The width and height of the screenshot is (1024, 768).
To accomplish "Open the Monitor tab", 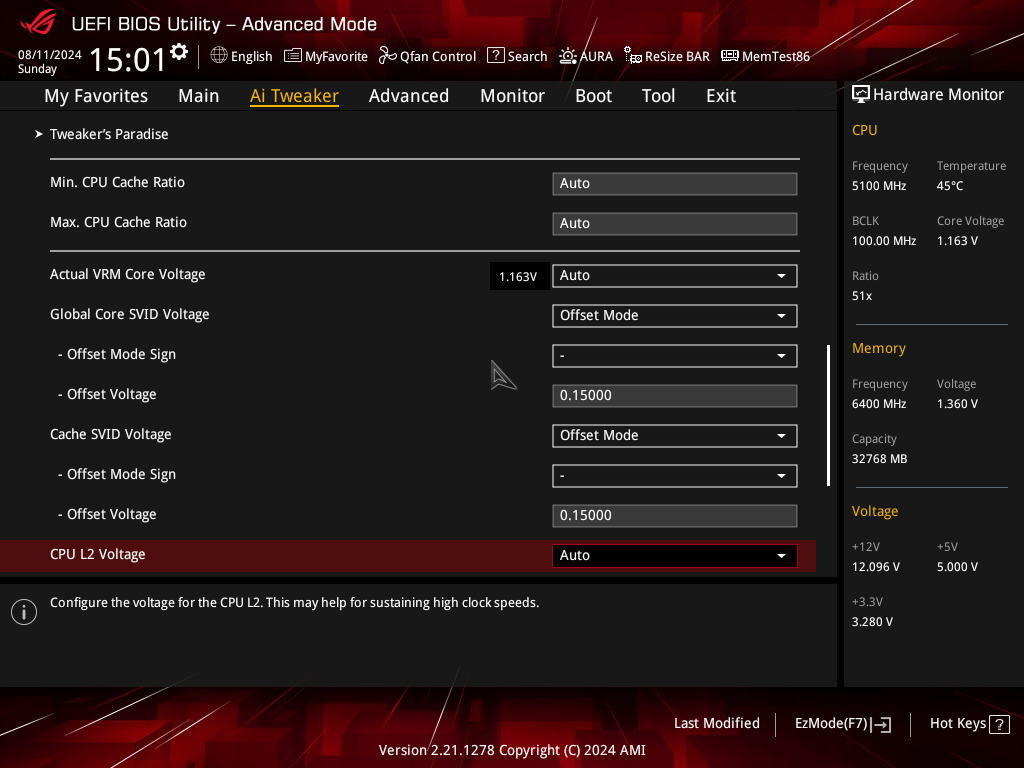I will (x=512, y=96).
